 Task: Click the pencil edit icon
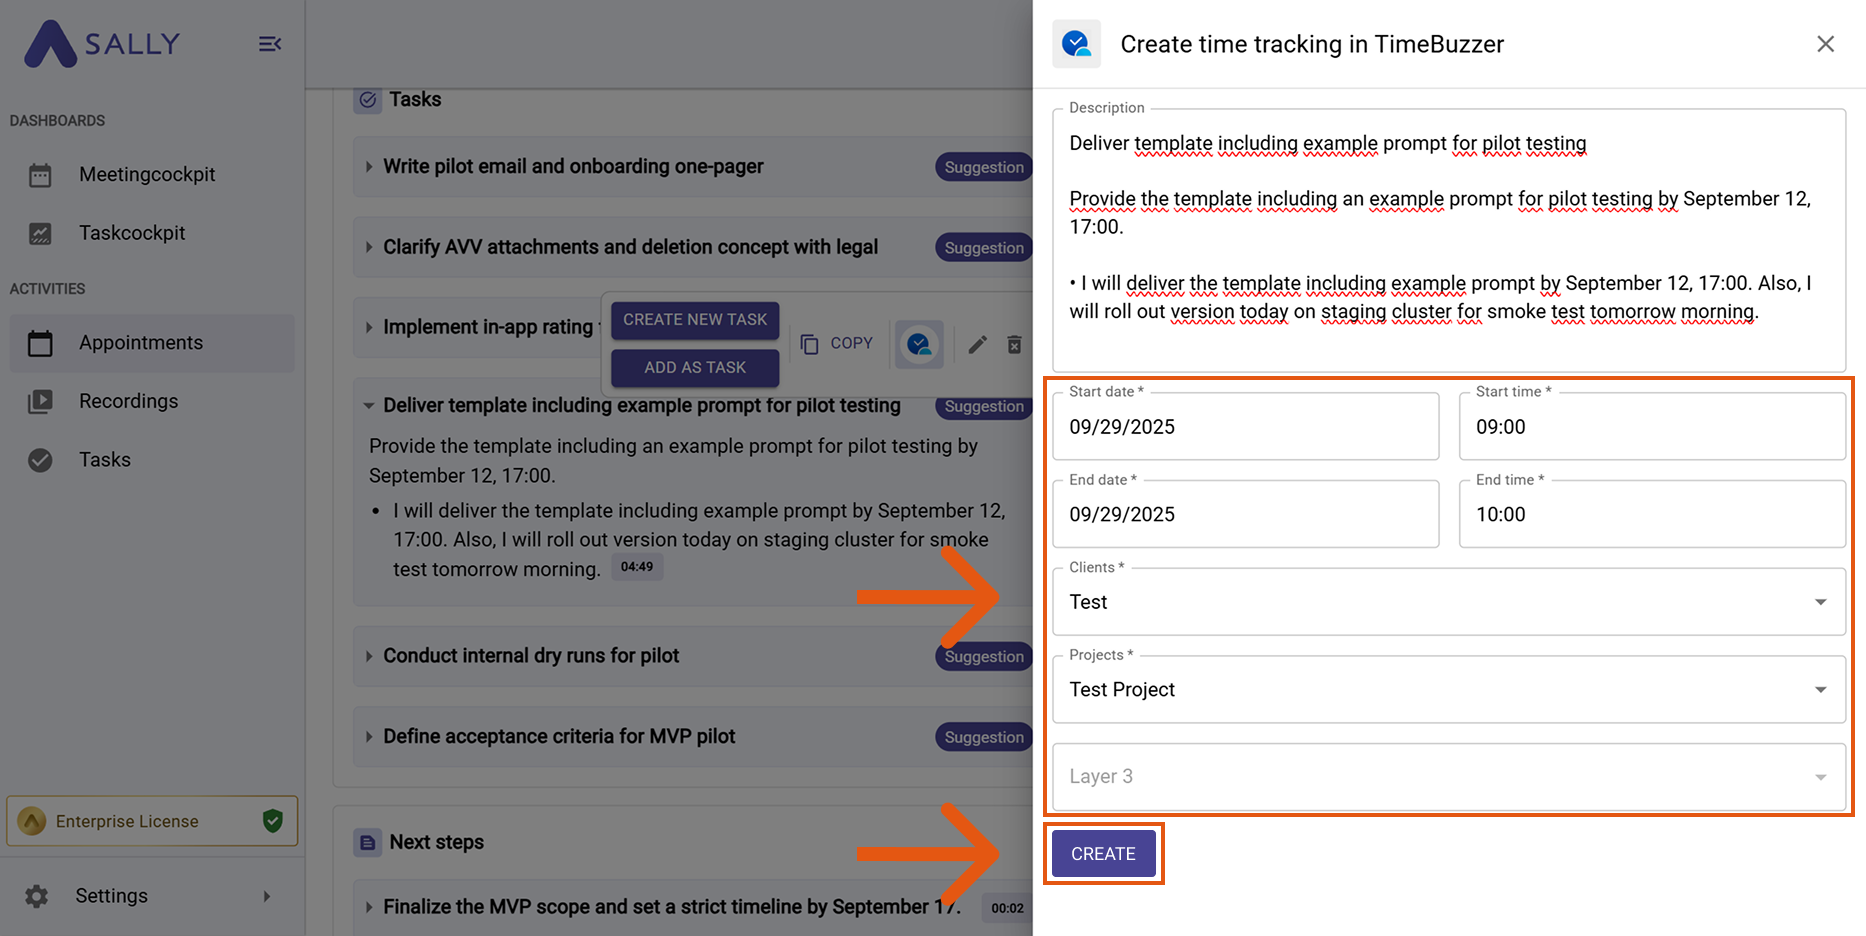coord(978,345)
